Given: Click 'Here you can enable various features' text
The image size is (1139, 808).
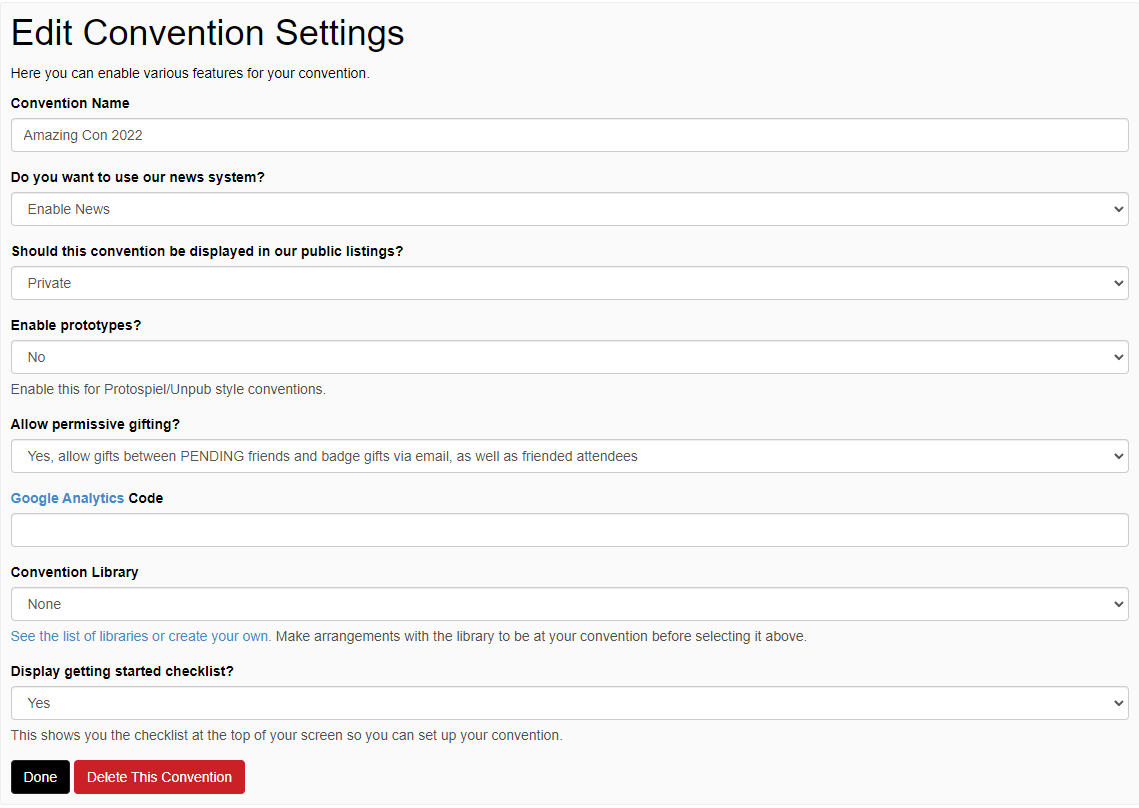Looking at the screenshot, I should click(x=190, y=73).
